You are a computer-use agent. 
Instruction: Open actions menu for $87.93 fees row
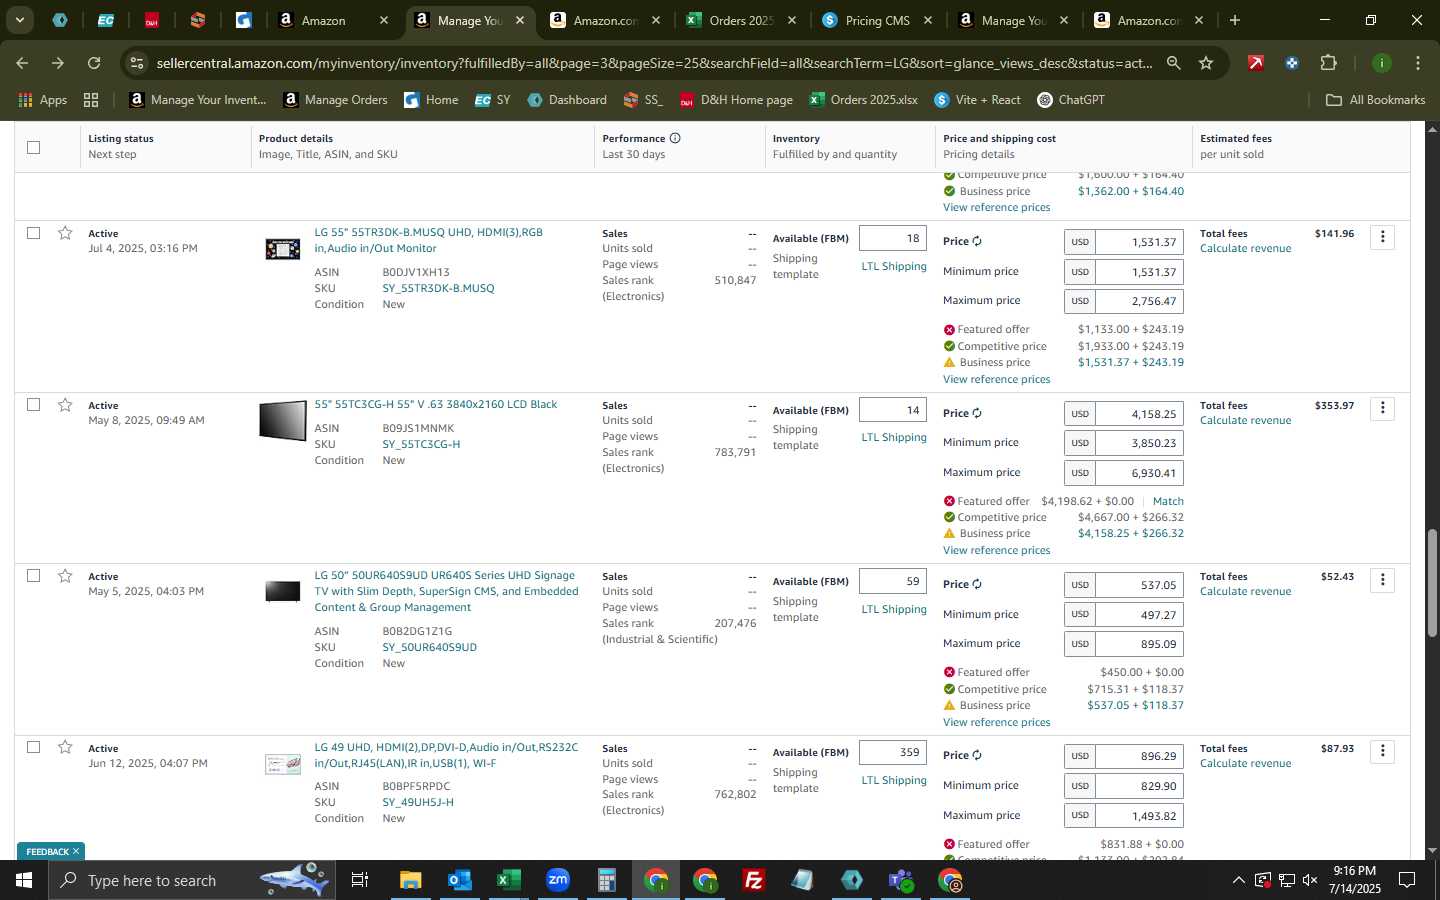tap(1382, 751)
